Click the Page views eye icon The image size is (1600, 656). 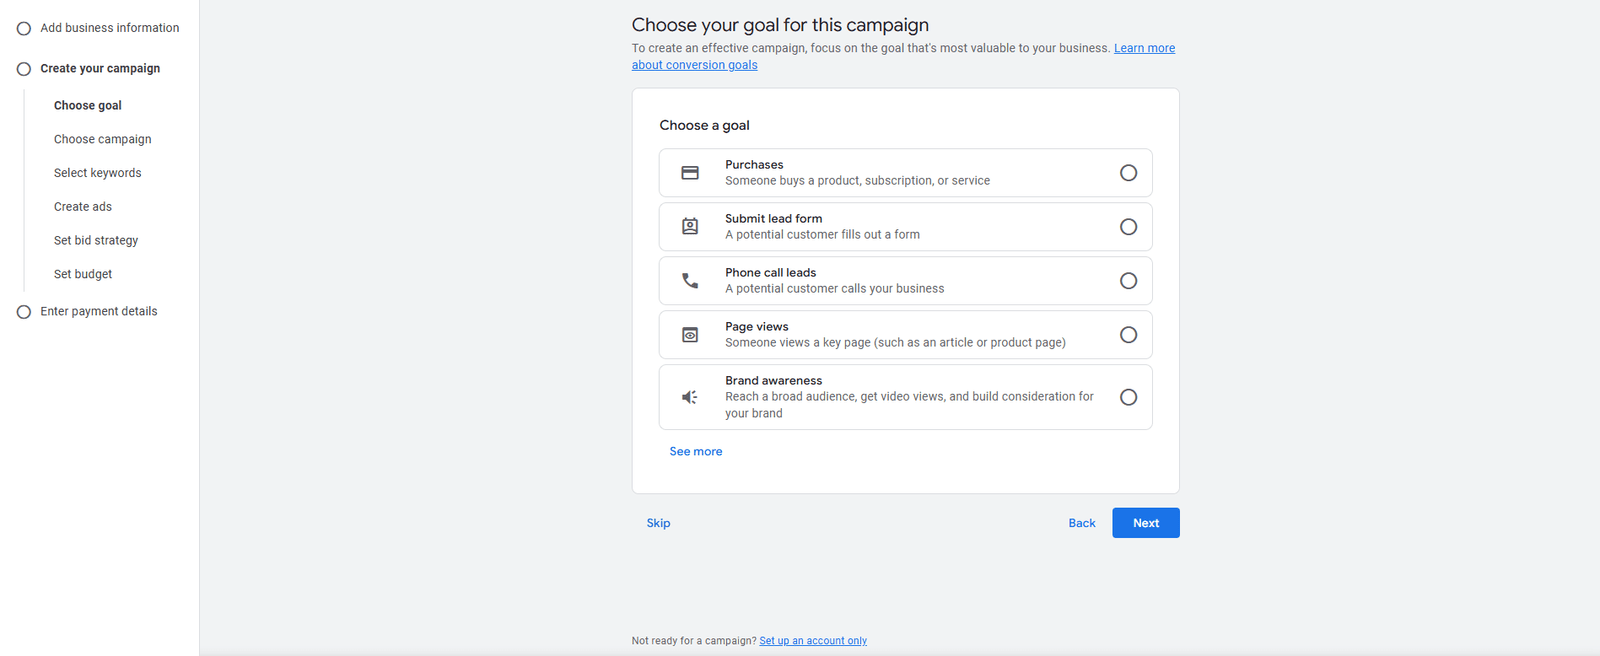click(x=690, y=335)
